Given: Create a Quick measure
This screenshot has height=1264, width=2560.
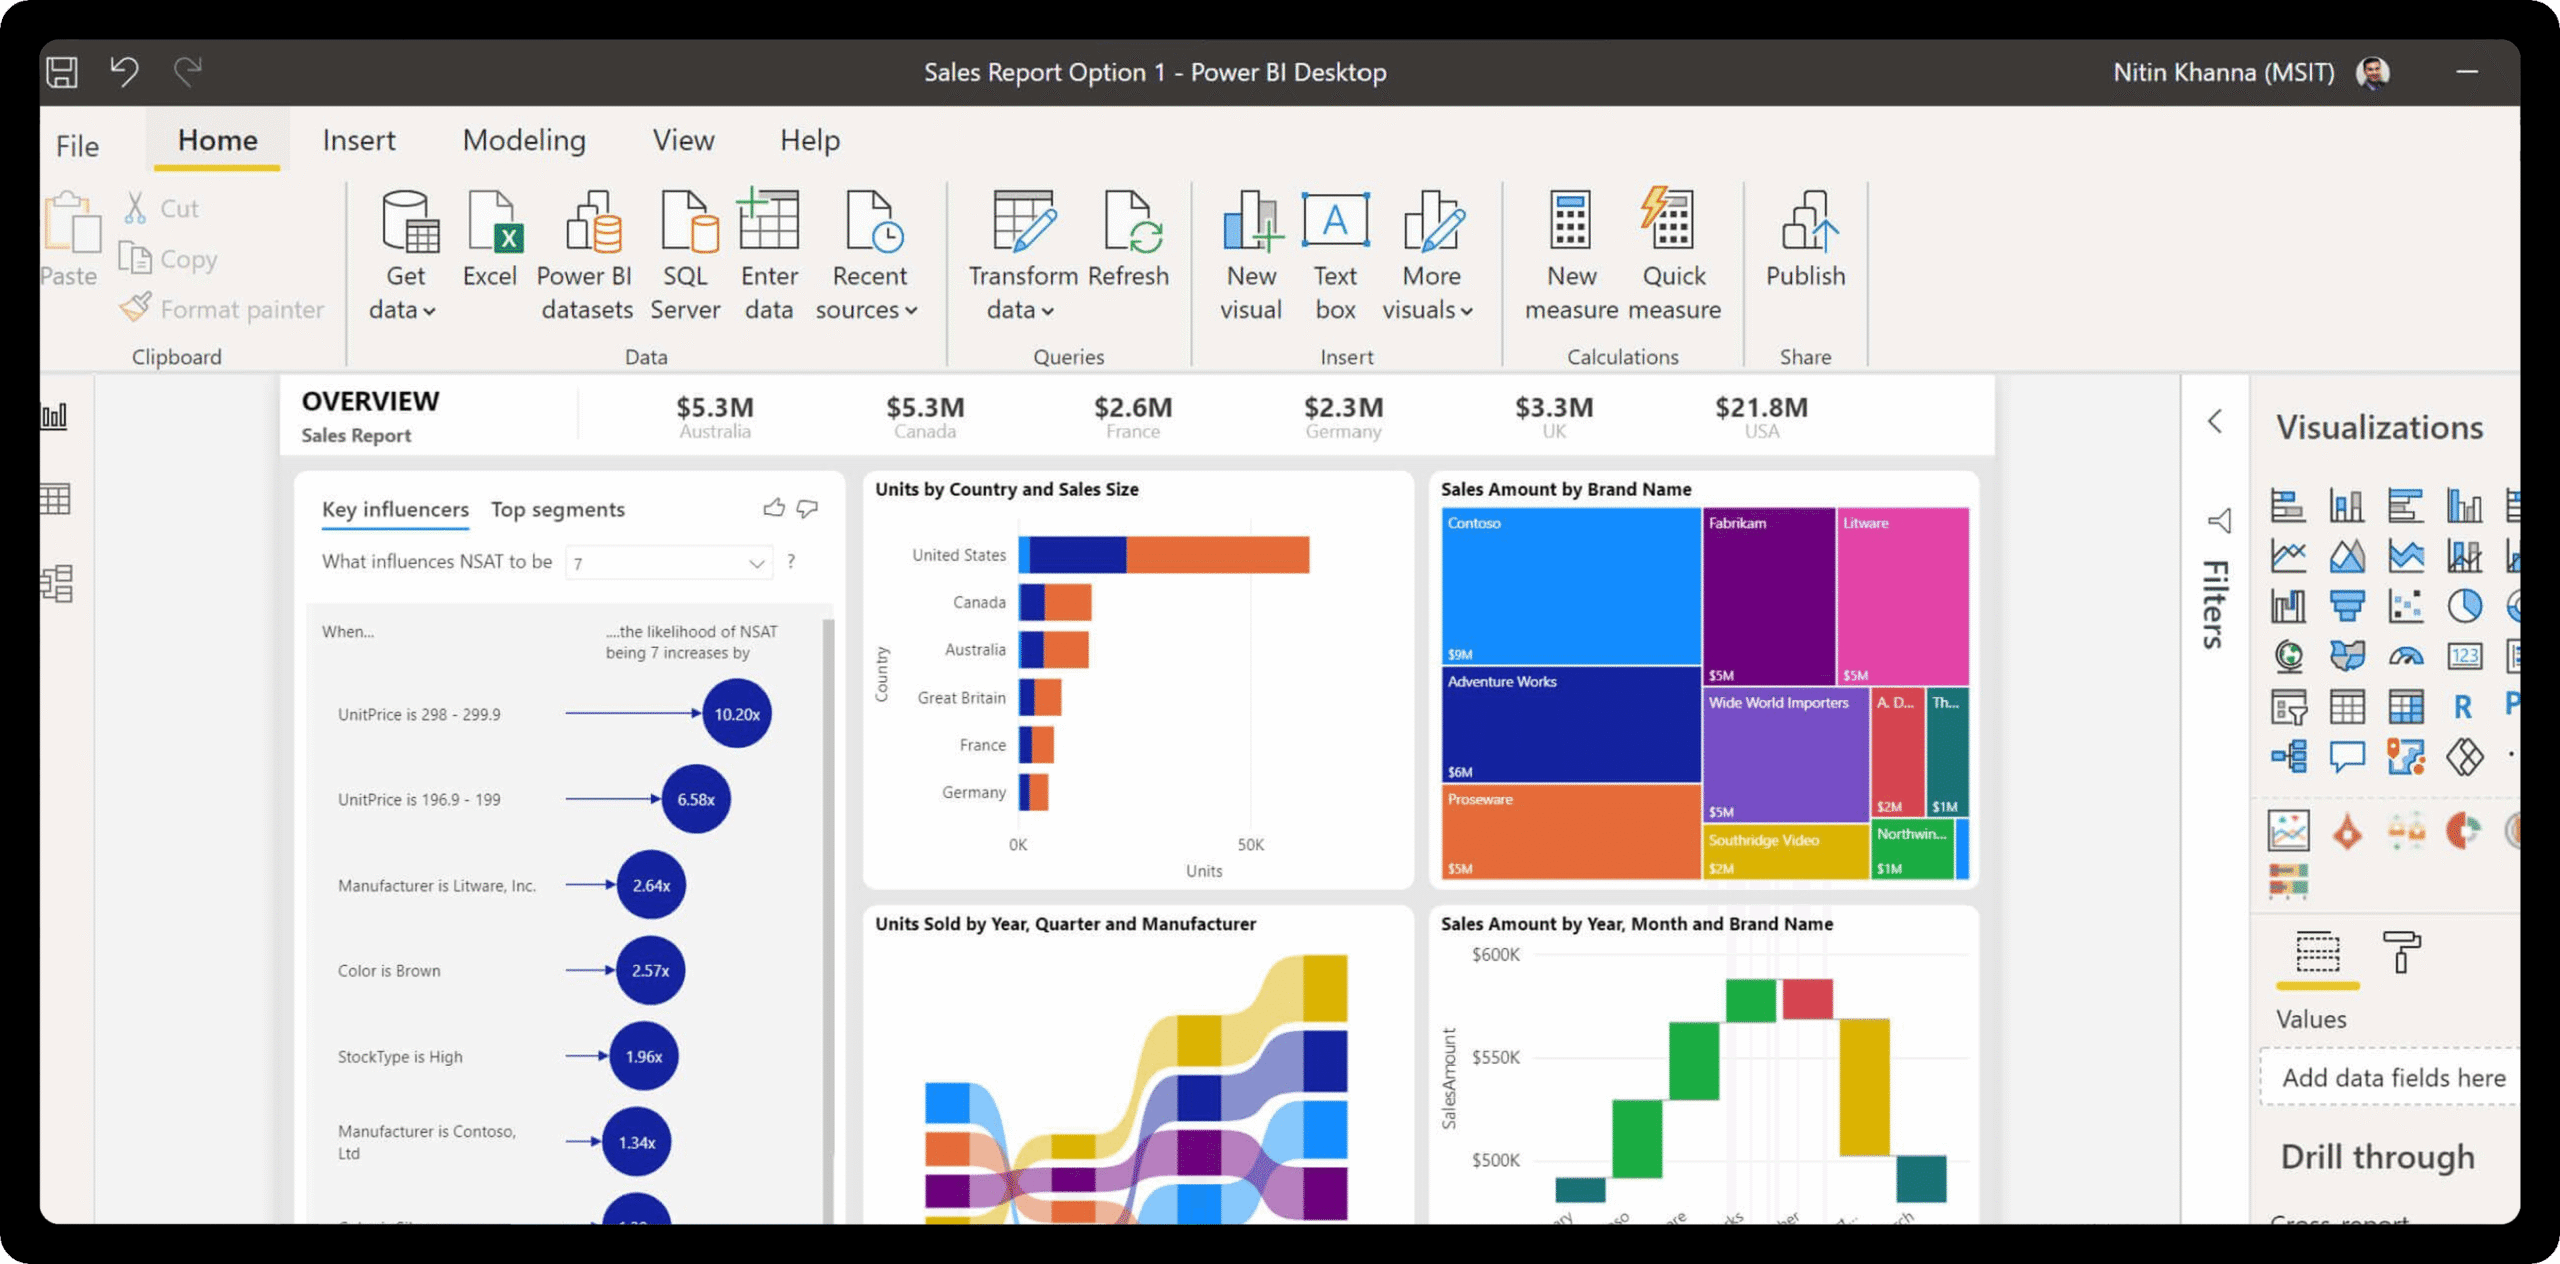Looking at the screenshot, I should [x=1674, y=255].
